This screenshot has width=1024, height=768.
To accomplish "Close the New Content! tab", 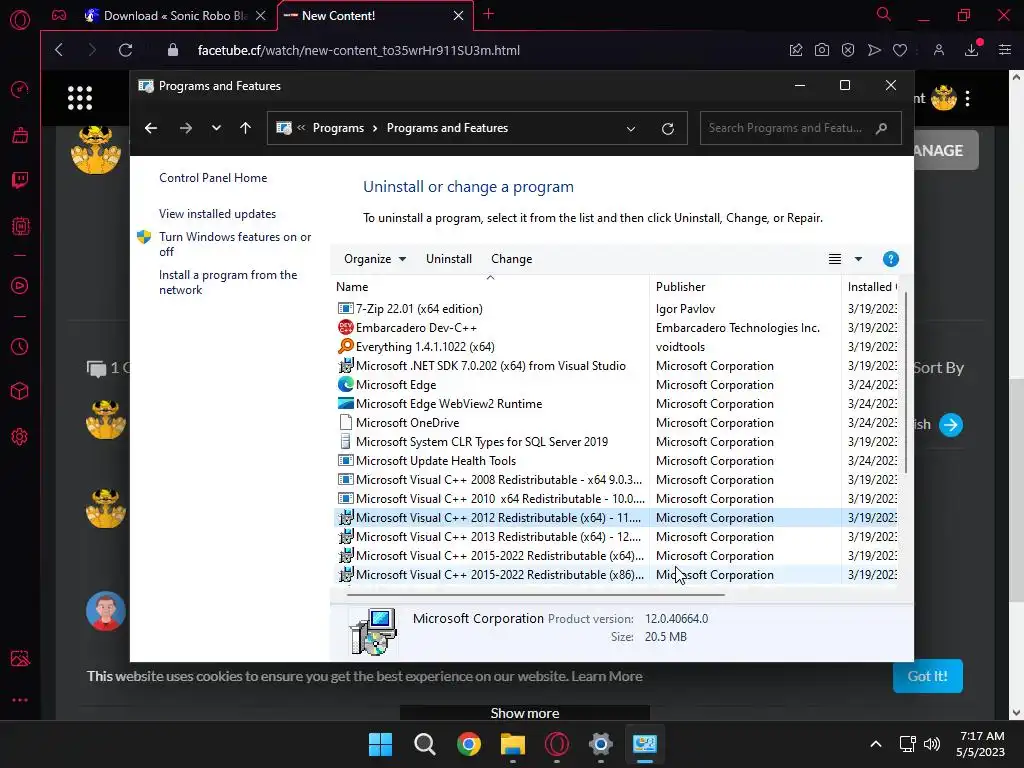I will click(x=458, y=16).
